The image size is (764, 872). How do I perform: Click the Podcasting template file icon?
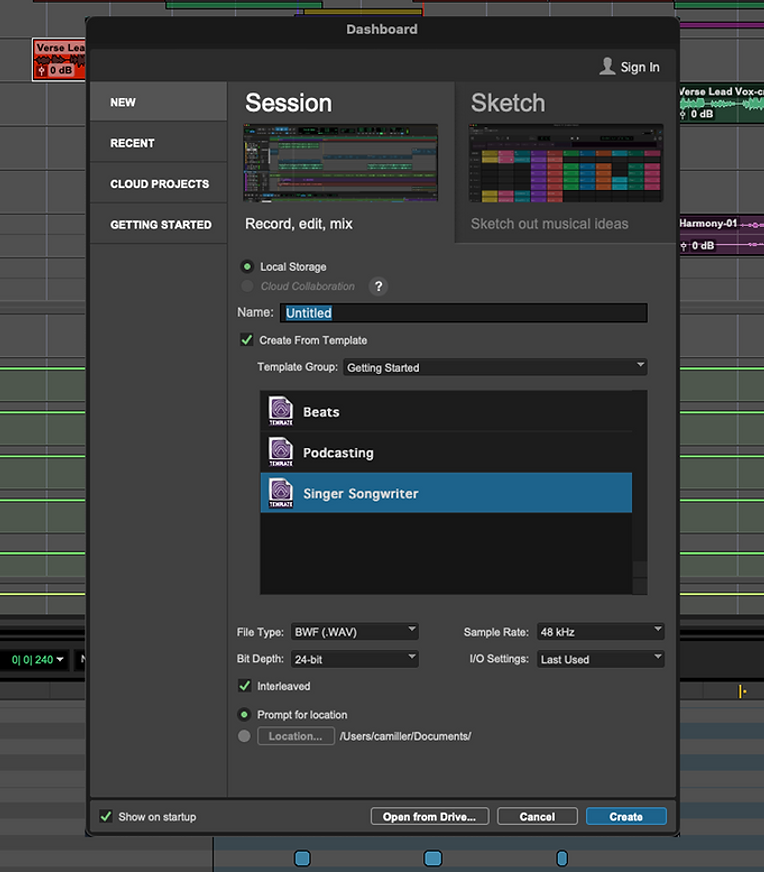[x=281, y=452]
